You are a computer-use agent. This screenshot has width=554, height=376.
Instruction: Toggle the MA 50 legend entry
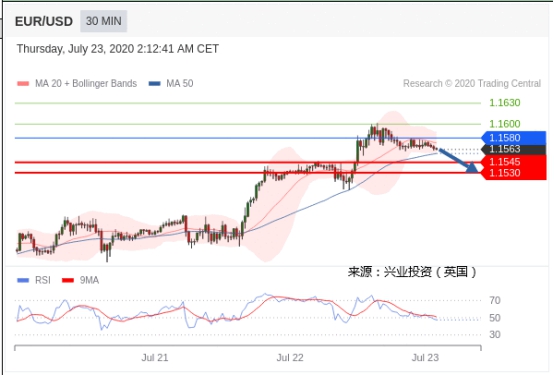[x=171, y=83]
